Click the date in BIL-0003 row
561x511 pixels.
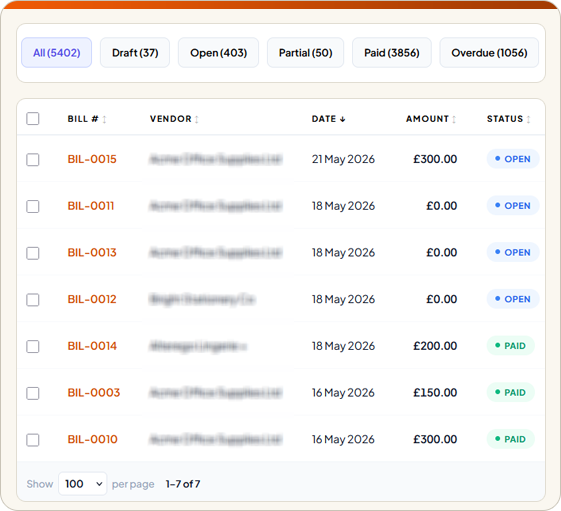tap(343, 393)
